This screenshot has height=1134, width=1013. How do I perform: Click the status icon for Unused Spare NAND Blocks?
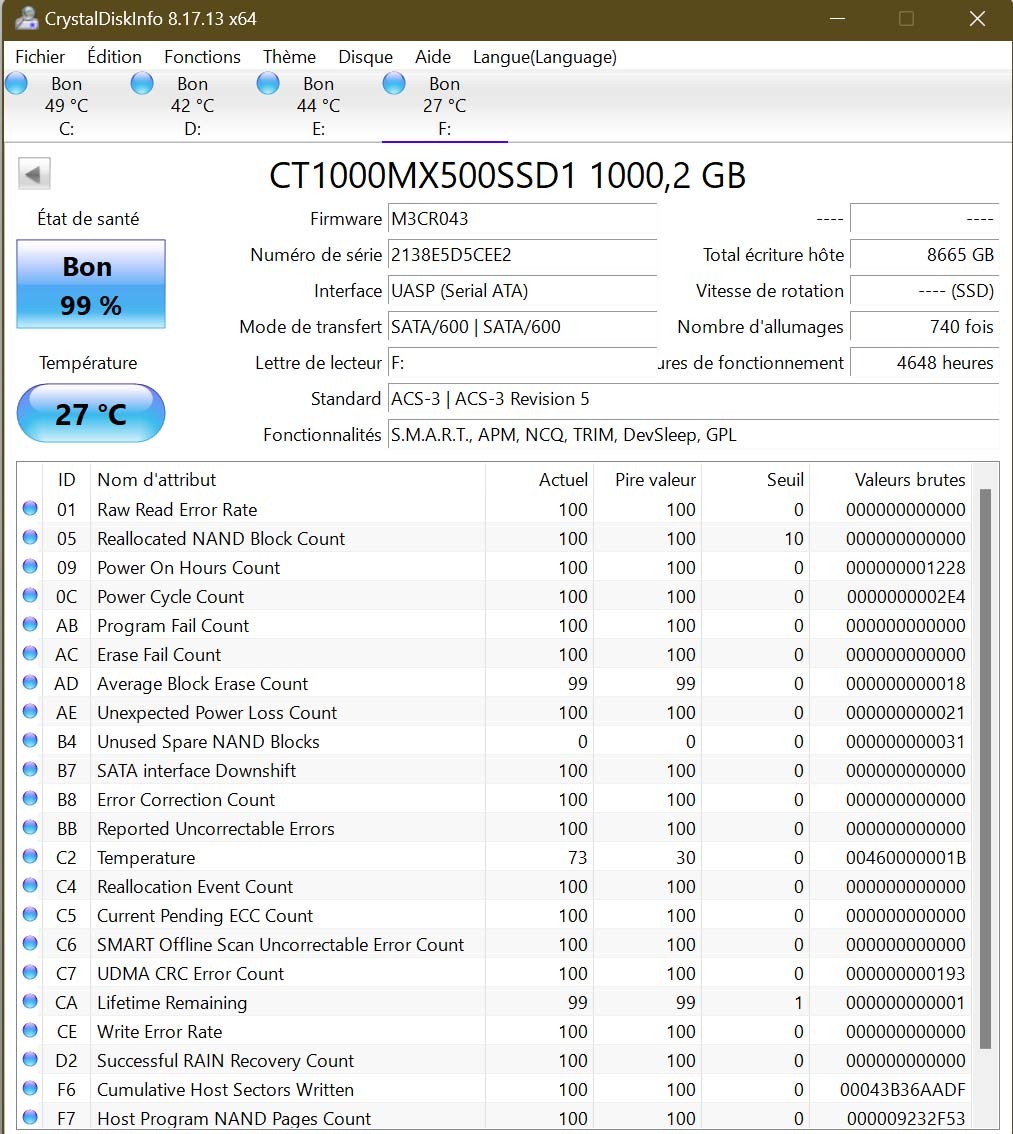(30, 740)
